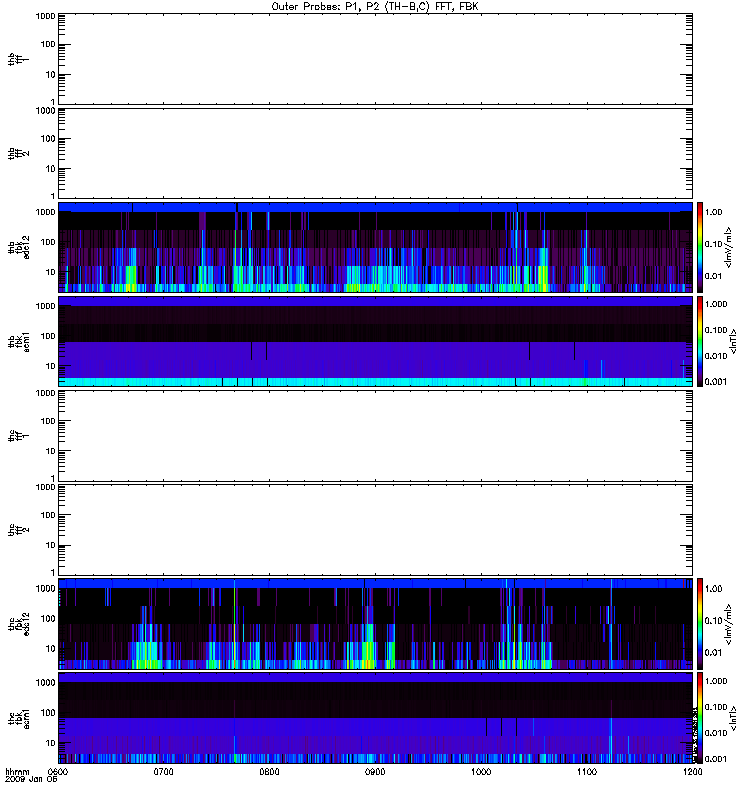Click the thb fbk edc12 spectrogram panel
Image resolution: width=750 pixels, height=800 pixels.
coord(375,247)
